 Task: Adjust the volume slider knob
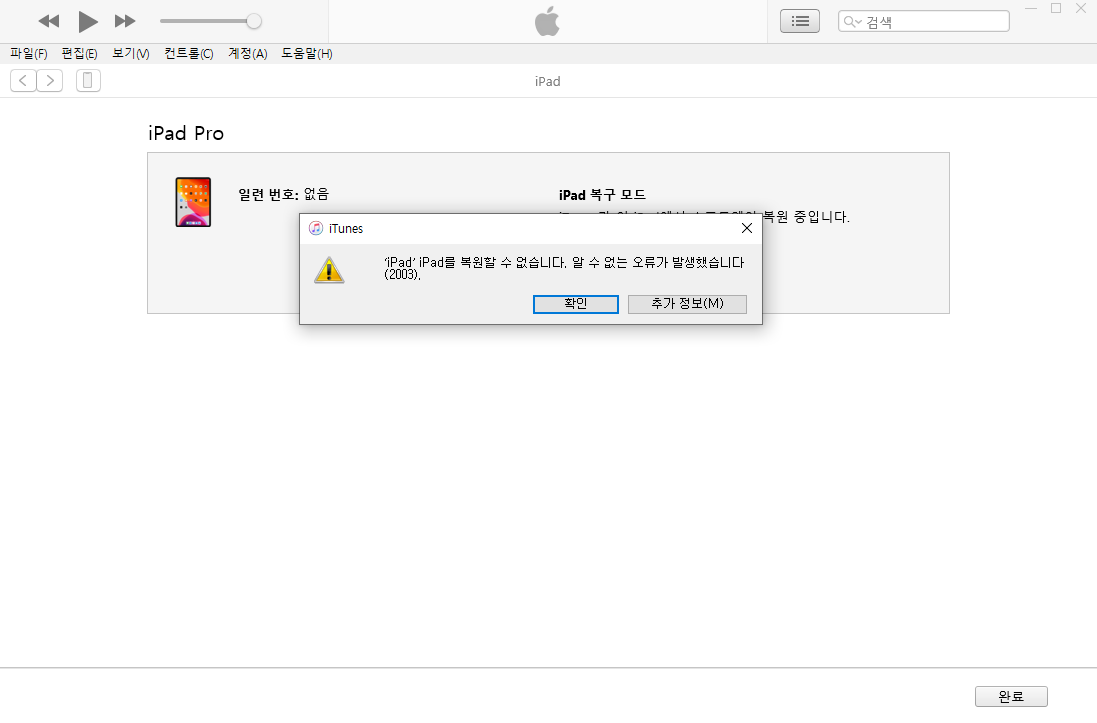point(254,21)
